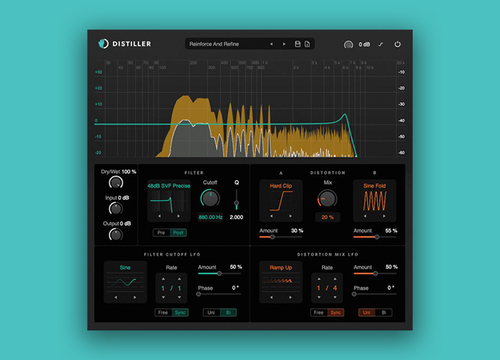
Task: Click the Mix 20 % value field
Action: (327, 217)
